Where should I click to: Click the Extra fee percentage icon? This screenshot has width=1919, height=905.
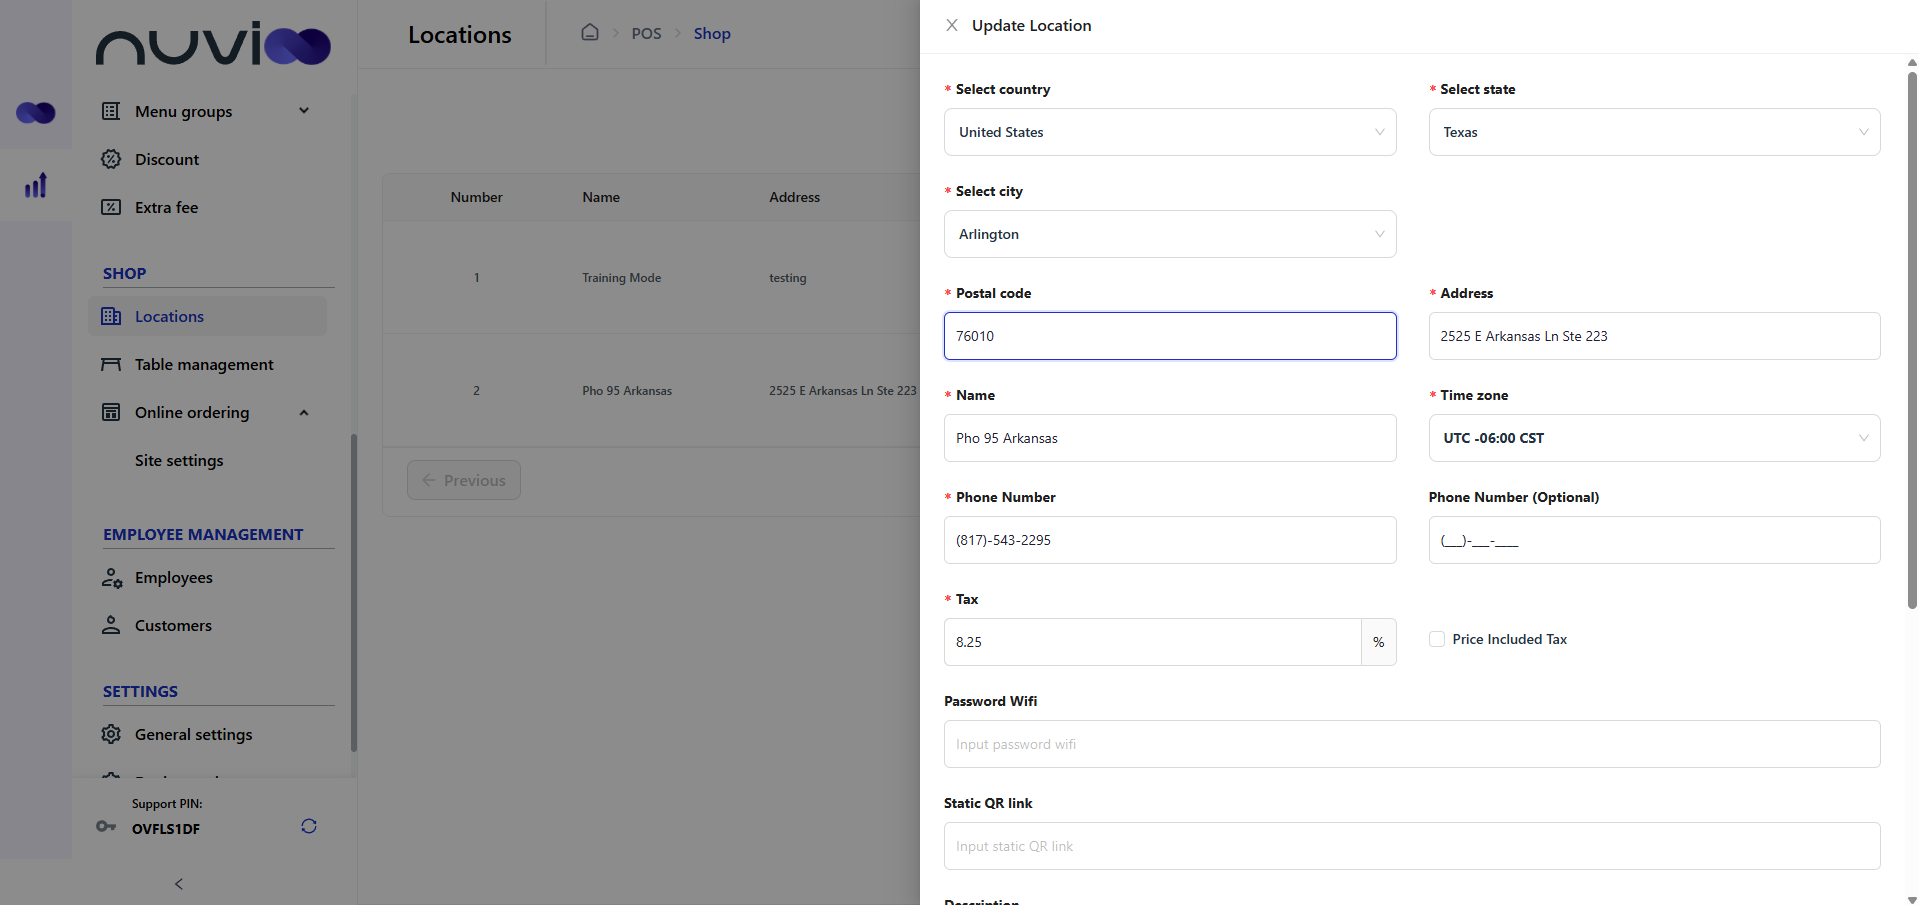[x=111, y=207]
